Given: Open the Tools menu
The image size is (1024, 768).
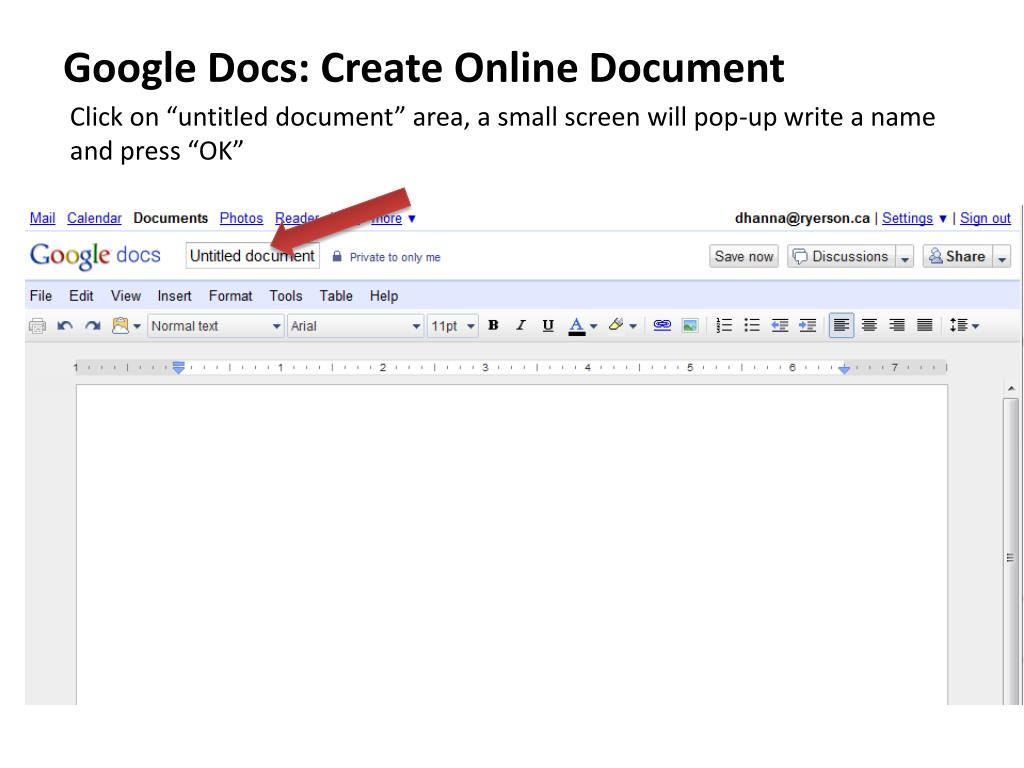Looking at the screenshot, I should click(x=286, y=296).
